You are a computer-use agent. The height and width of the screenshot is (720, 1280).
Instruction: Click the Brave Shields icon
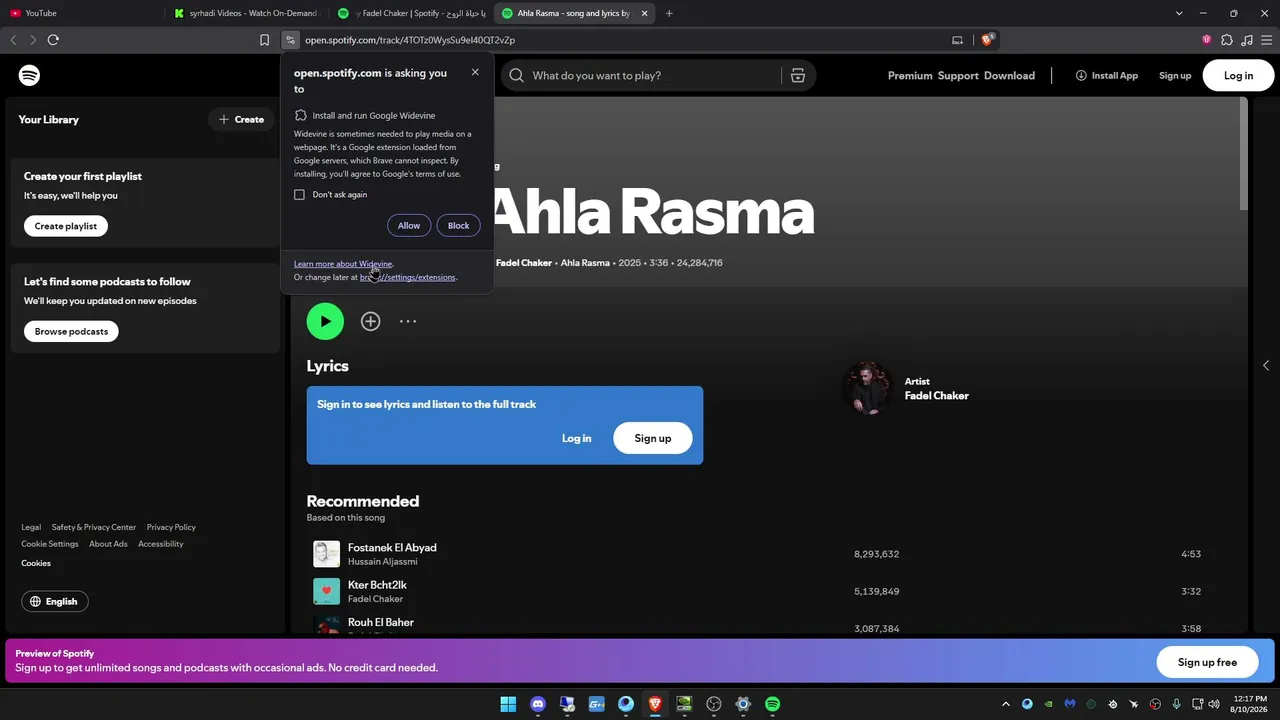tap(987, 40)
